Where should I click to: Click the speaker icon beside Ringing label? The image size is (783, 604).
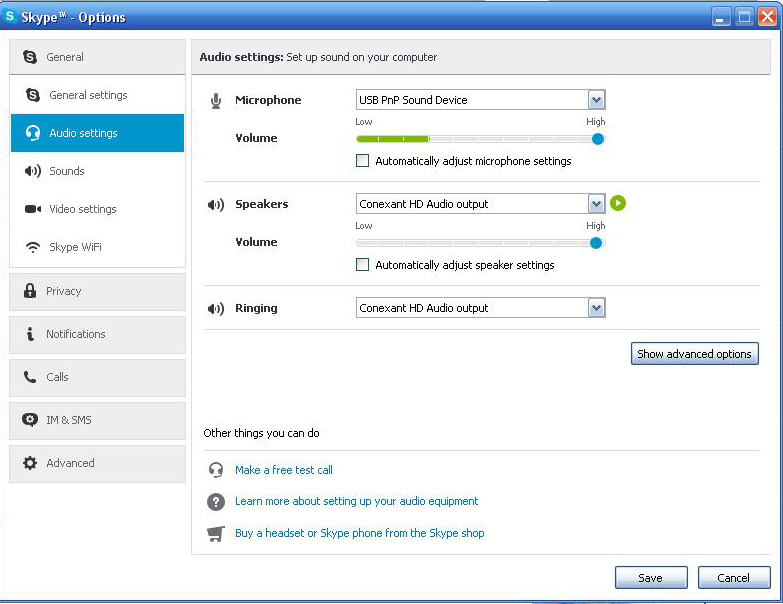coord(216,309)
